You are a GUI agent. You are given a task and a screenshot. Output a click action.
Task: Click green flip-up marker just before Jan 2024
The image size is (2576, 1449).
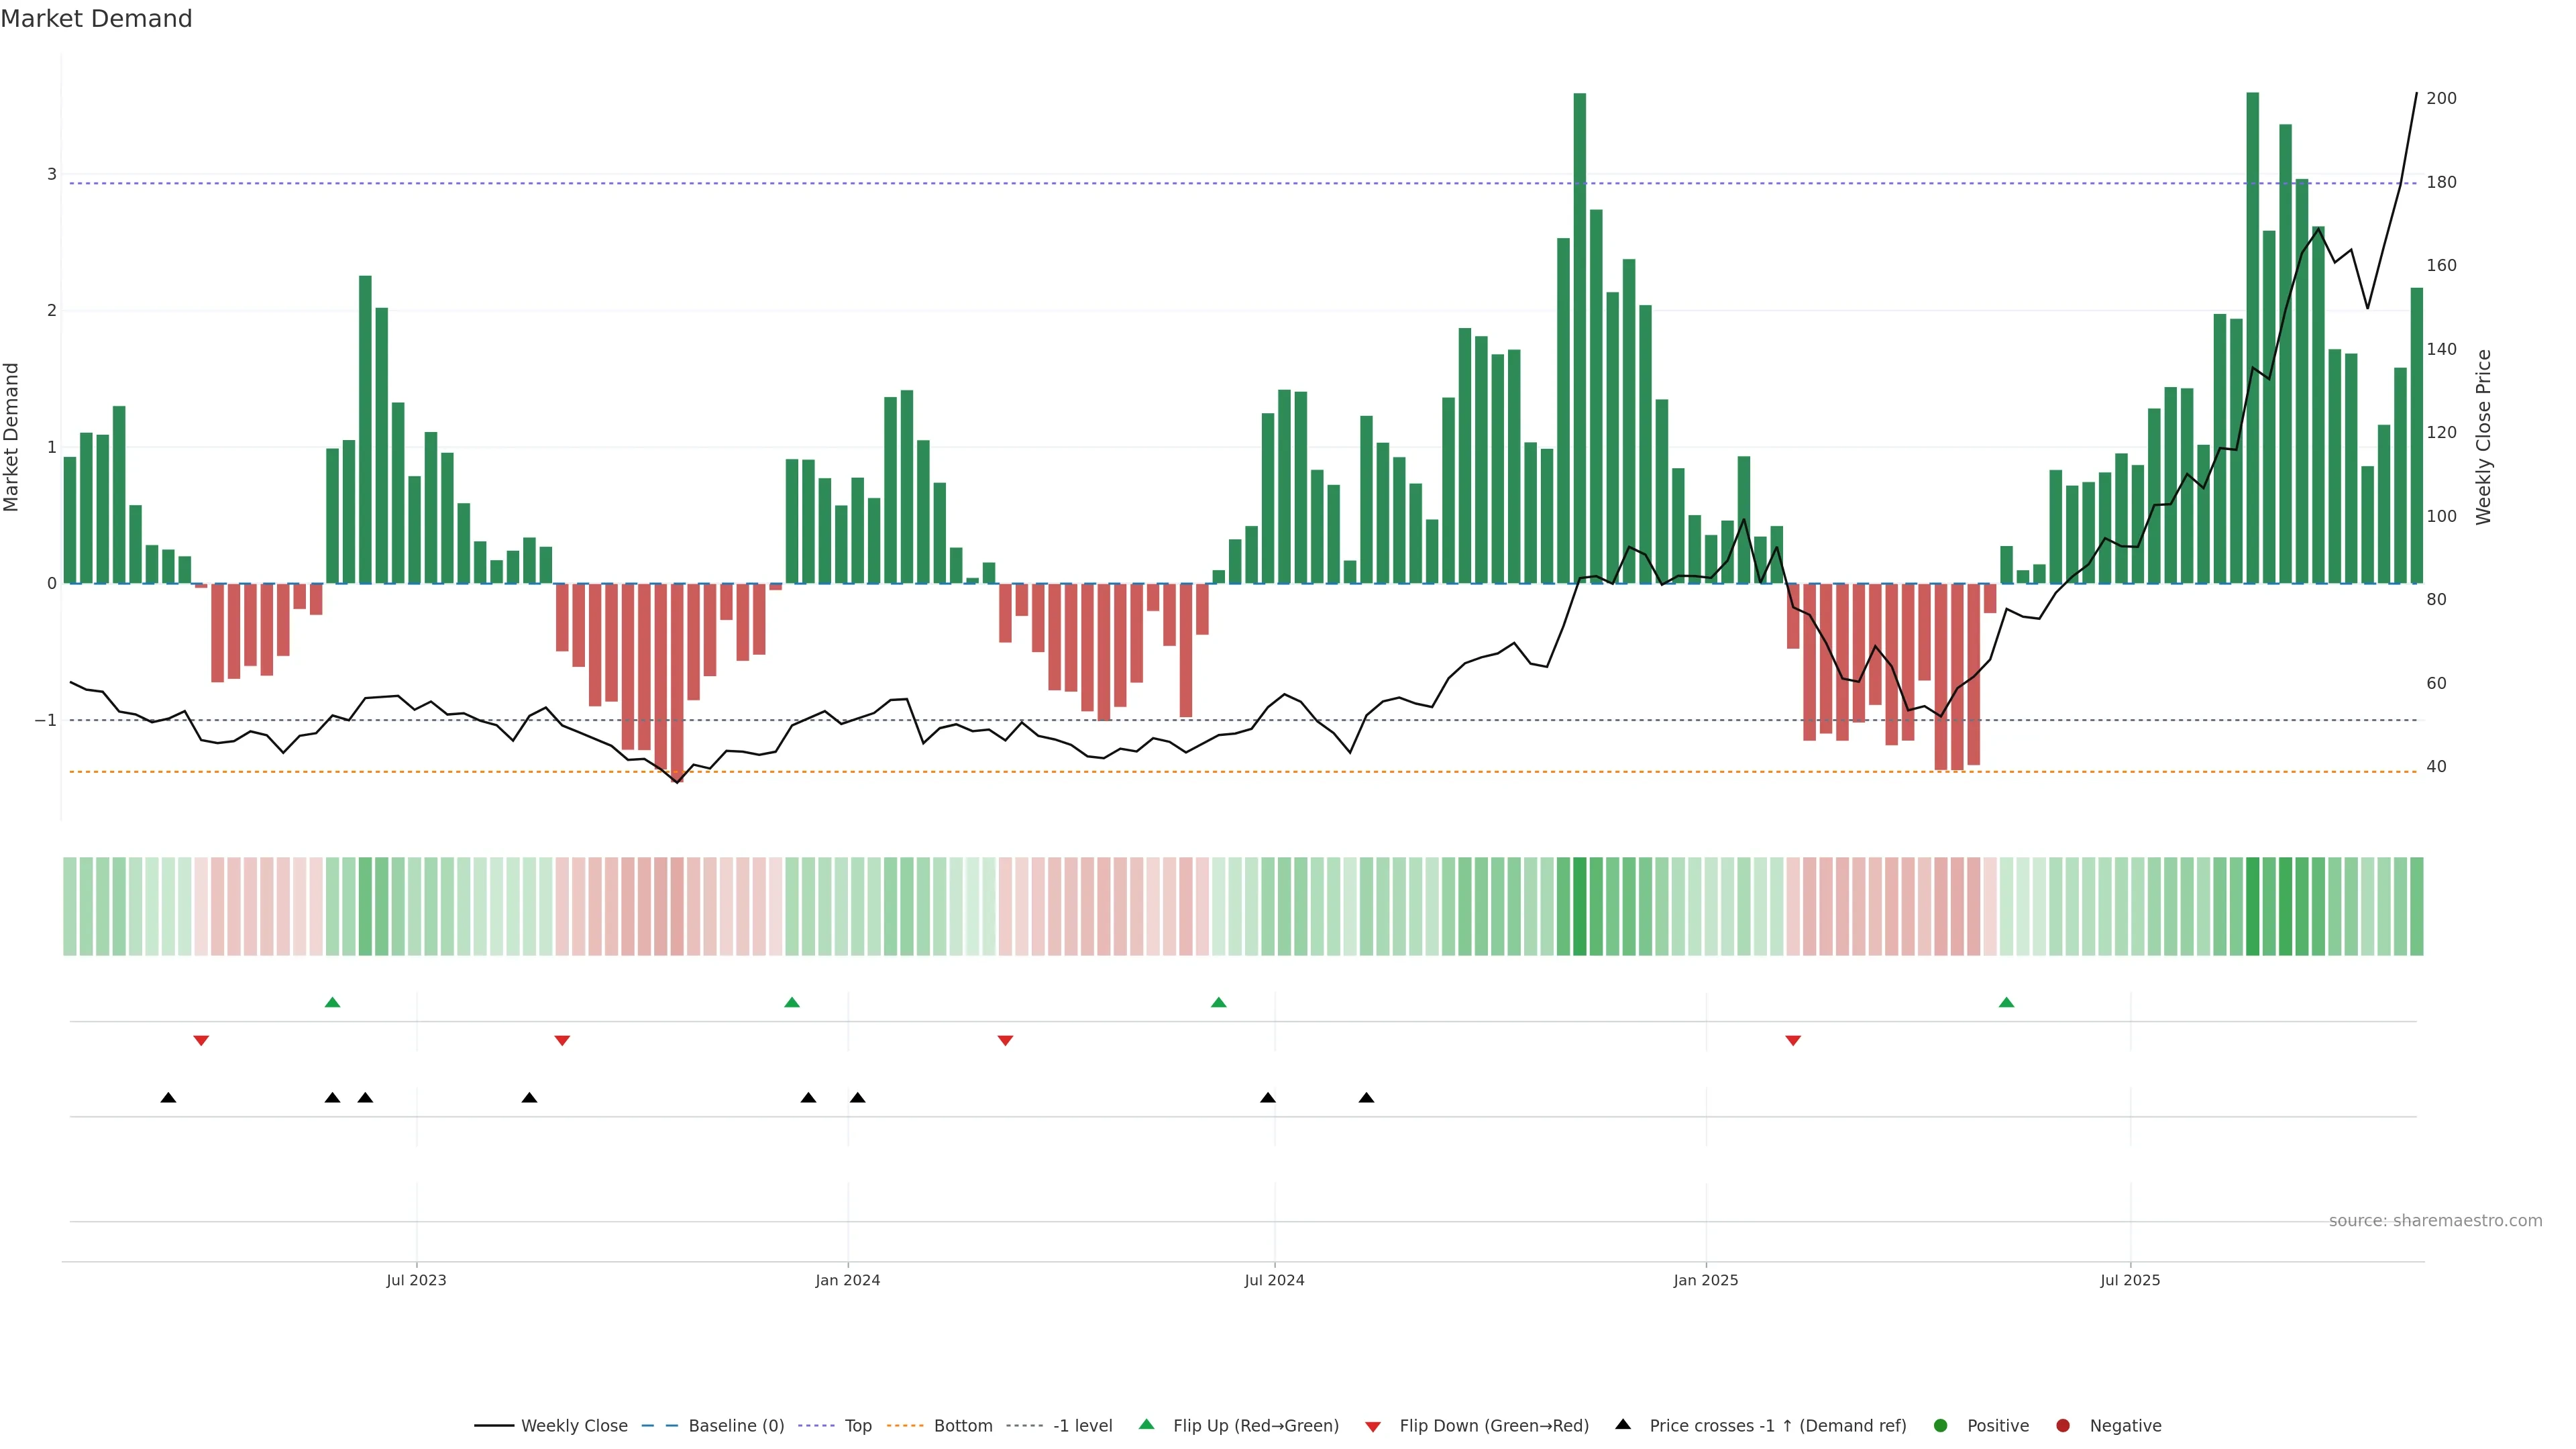(792, 1003)
